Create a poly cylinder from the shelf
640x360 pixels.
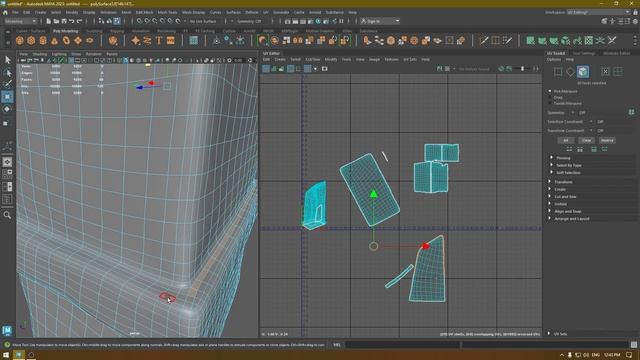[x=43, y=40]
